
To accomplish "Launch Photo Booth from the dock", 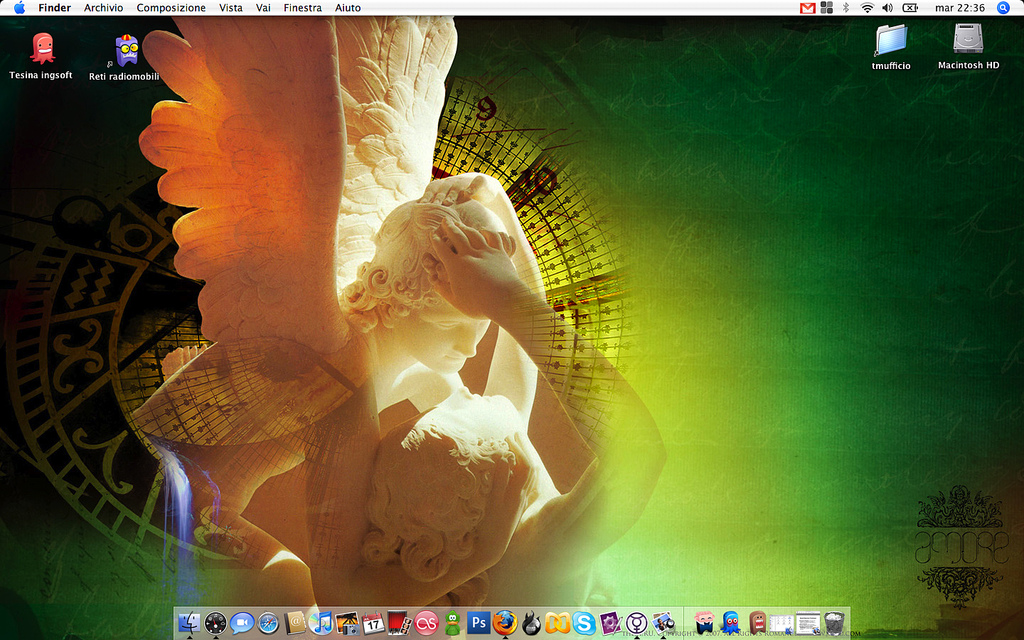I will [x=399, y=623].
